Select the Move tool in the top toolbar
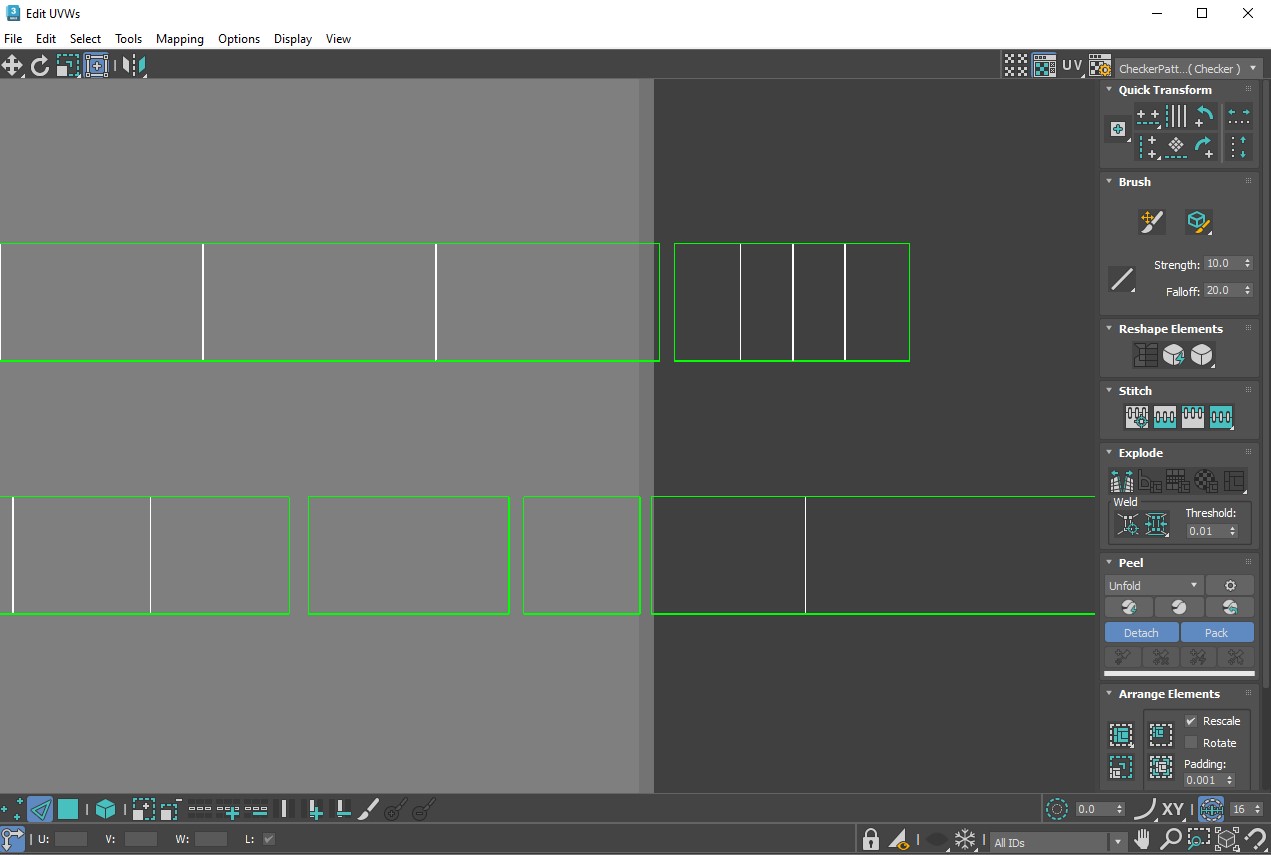The height and width of the screenshot is (855, 1271). [x=13, y=65]
